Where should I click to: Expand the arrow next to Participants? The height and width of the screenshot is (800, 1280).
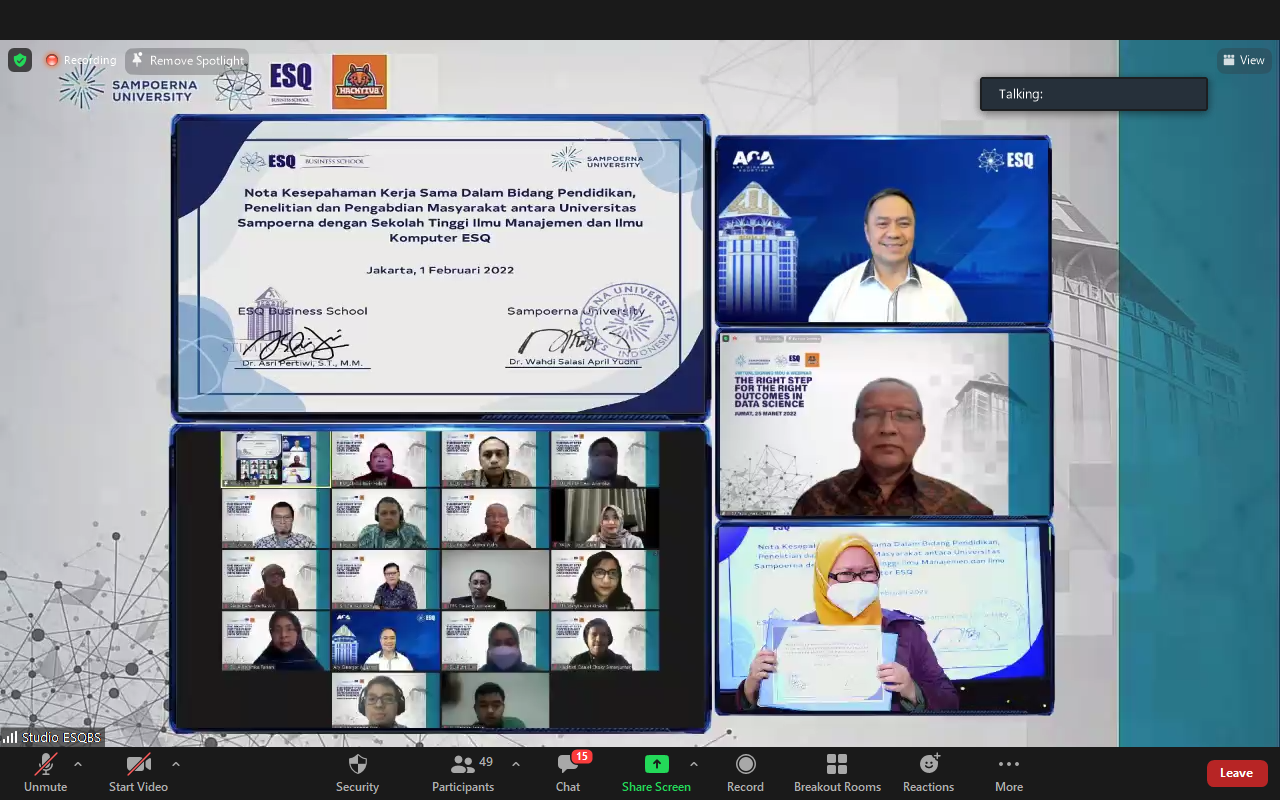(x=516, y=764)
